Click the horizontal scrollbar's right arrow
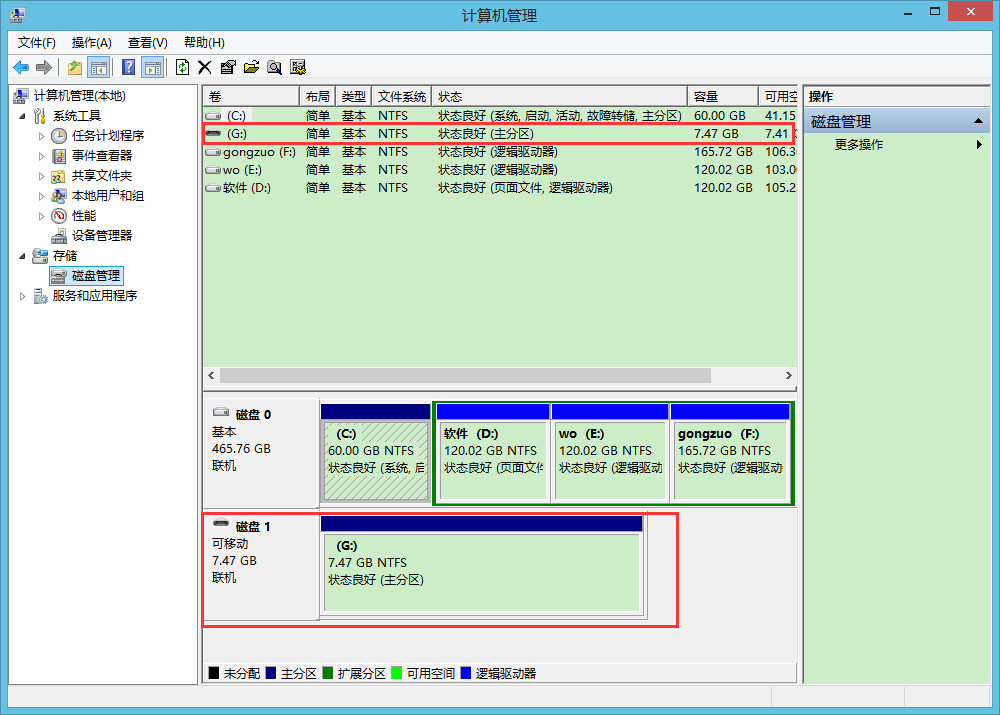This screenshot has height=715, width=1000. (789, 376)
